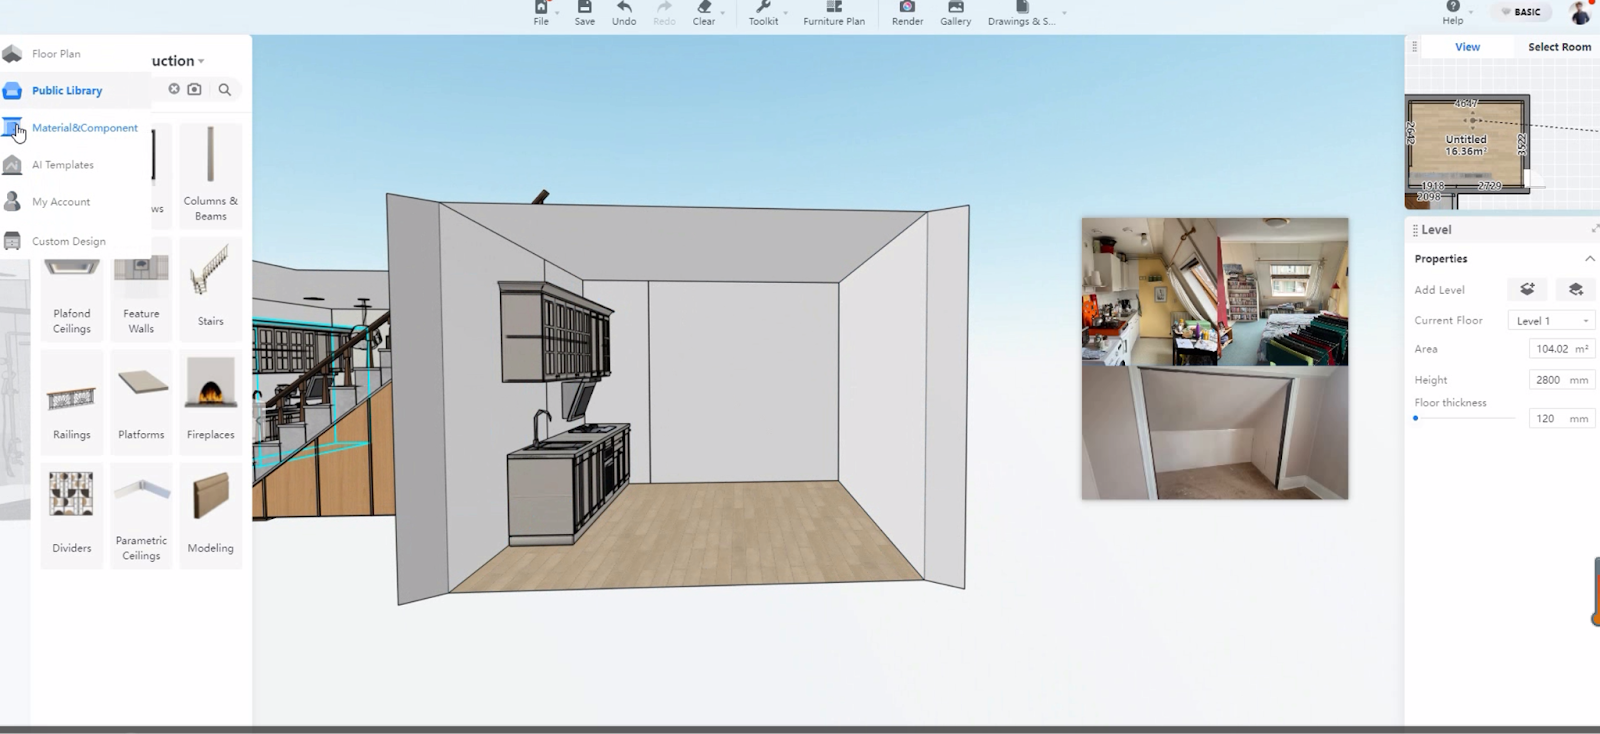Add a level above button
1600x734 pixels.
click(1527, 290)
